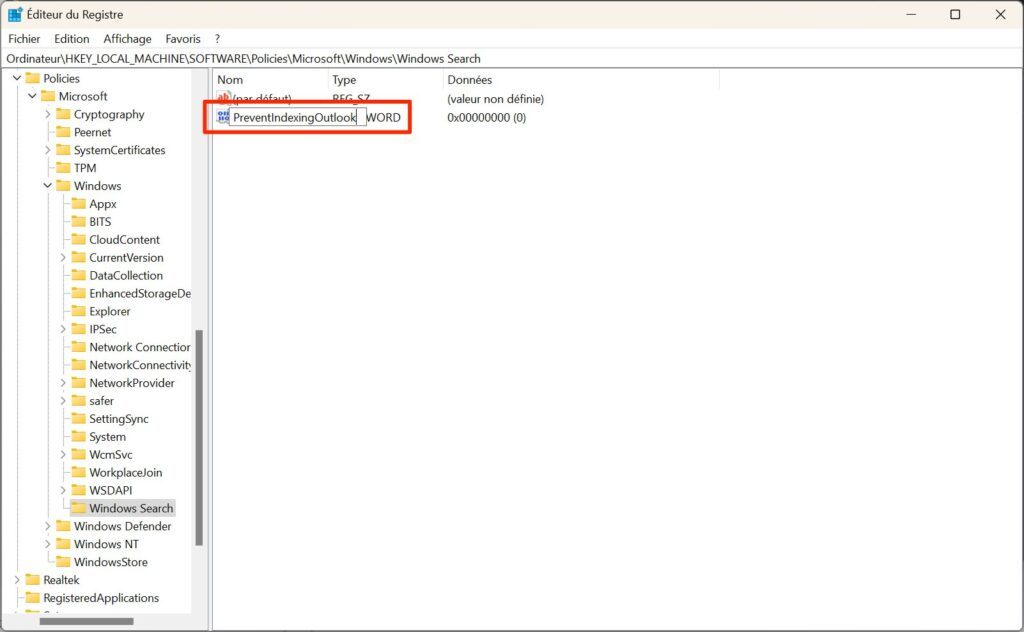Image resolution: width=1024 pixels, height=632 pixels.
Task: Select the RegisteredApplications folder icon
Action: coord(33,598)
